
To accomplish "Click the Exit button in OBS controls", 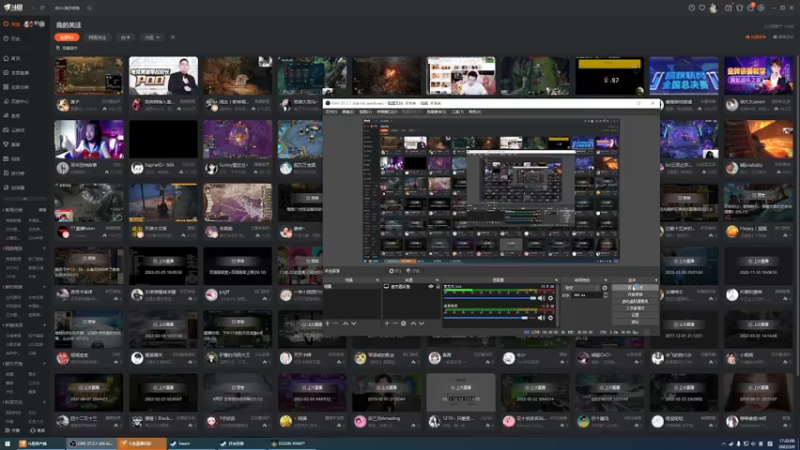I will click(635, 322).
